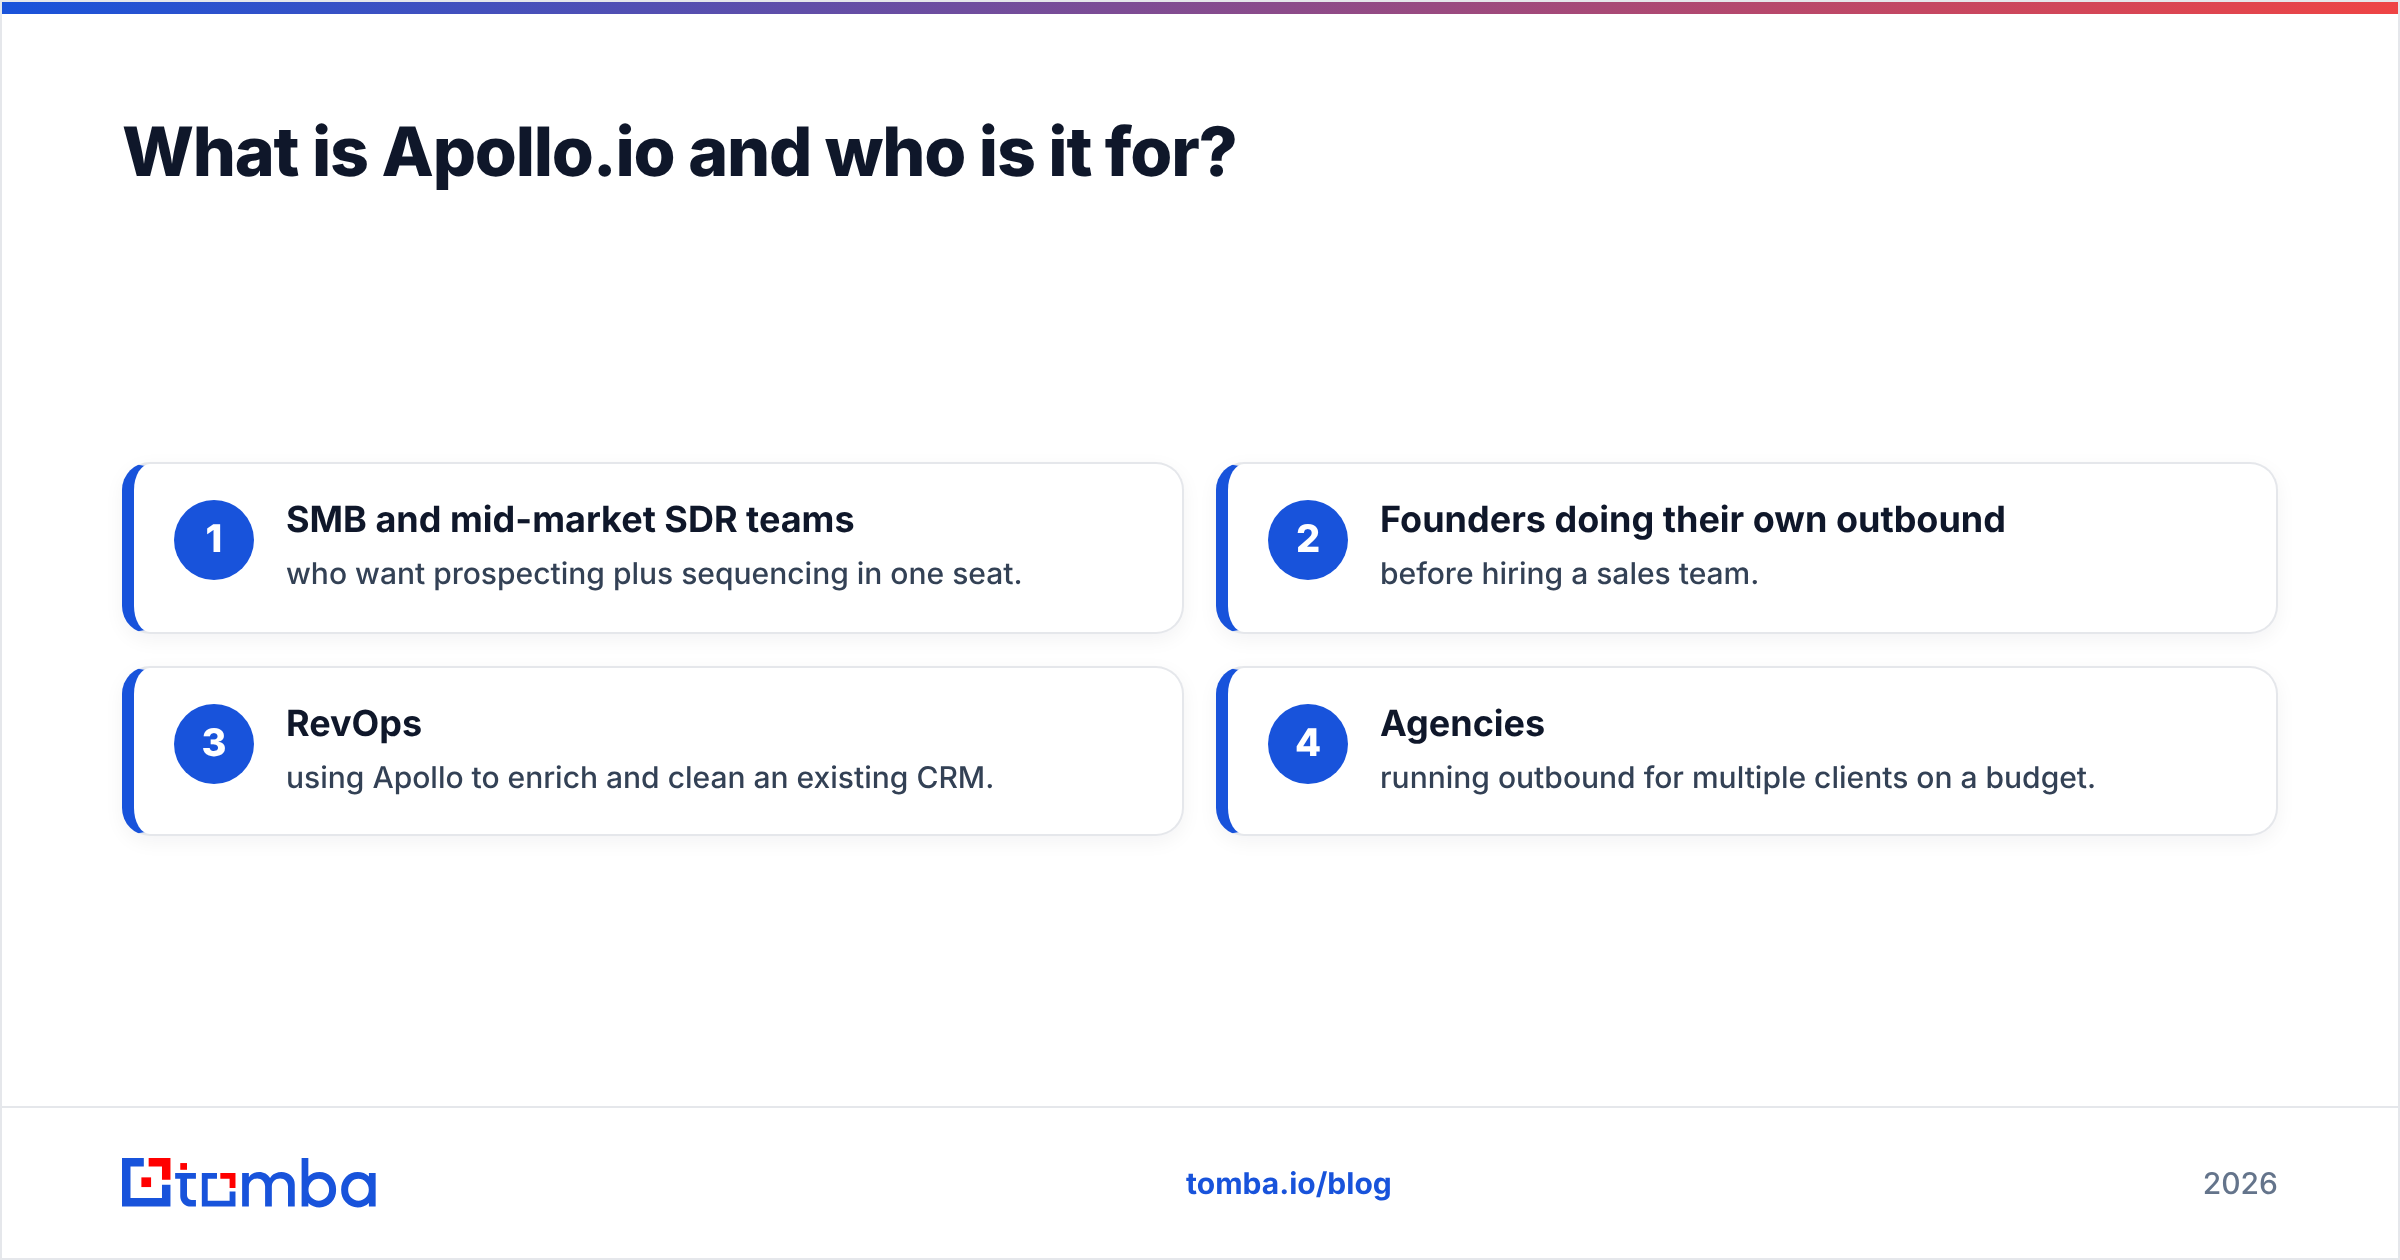Click 'Founders doing their own outbound' title
This screenshot has width=2400, height=1260.
coord(1692,520)
